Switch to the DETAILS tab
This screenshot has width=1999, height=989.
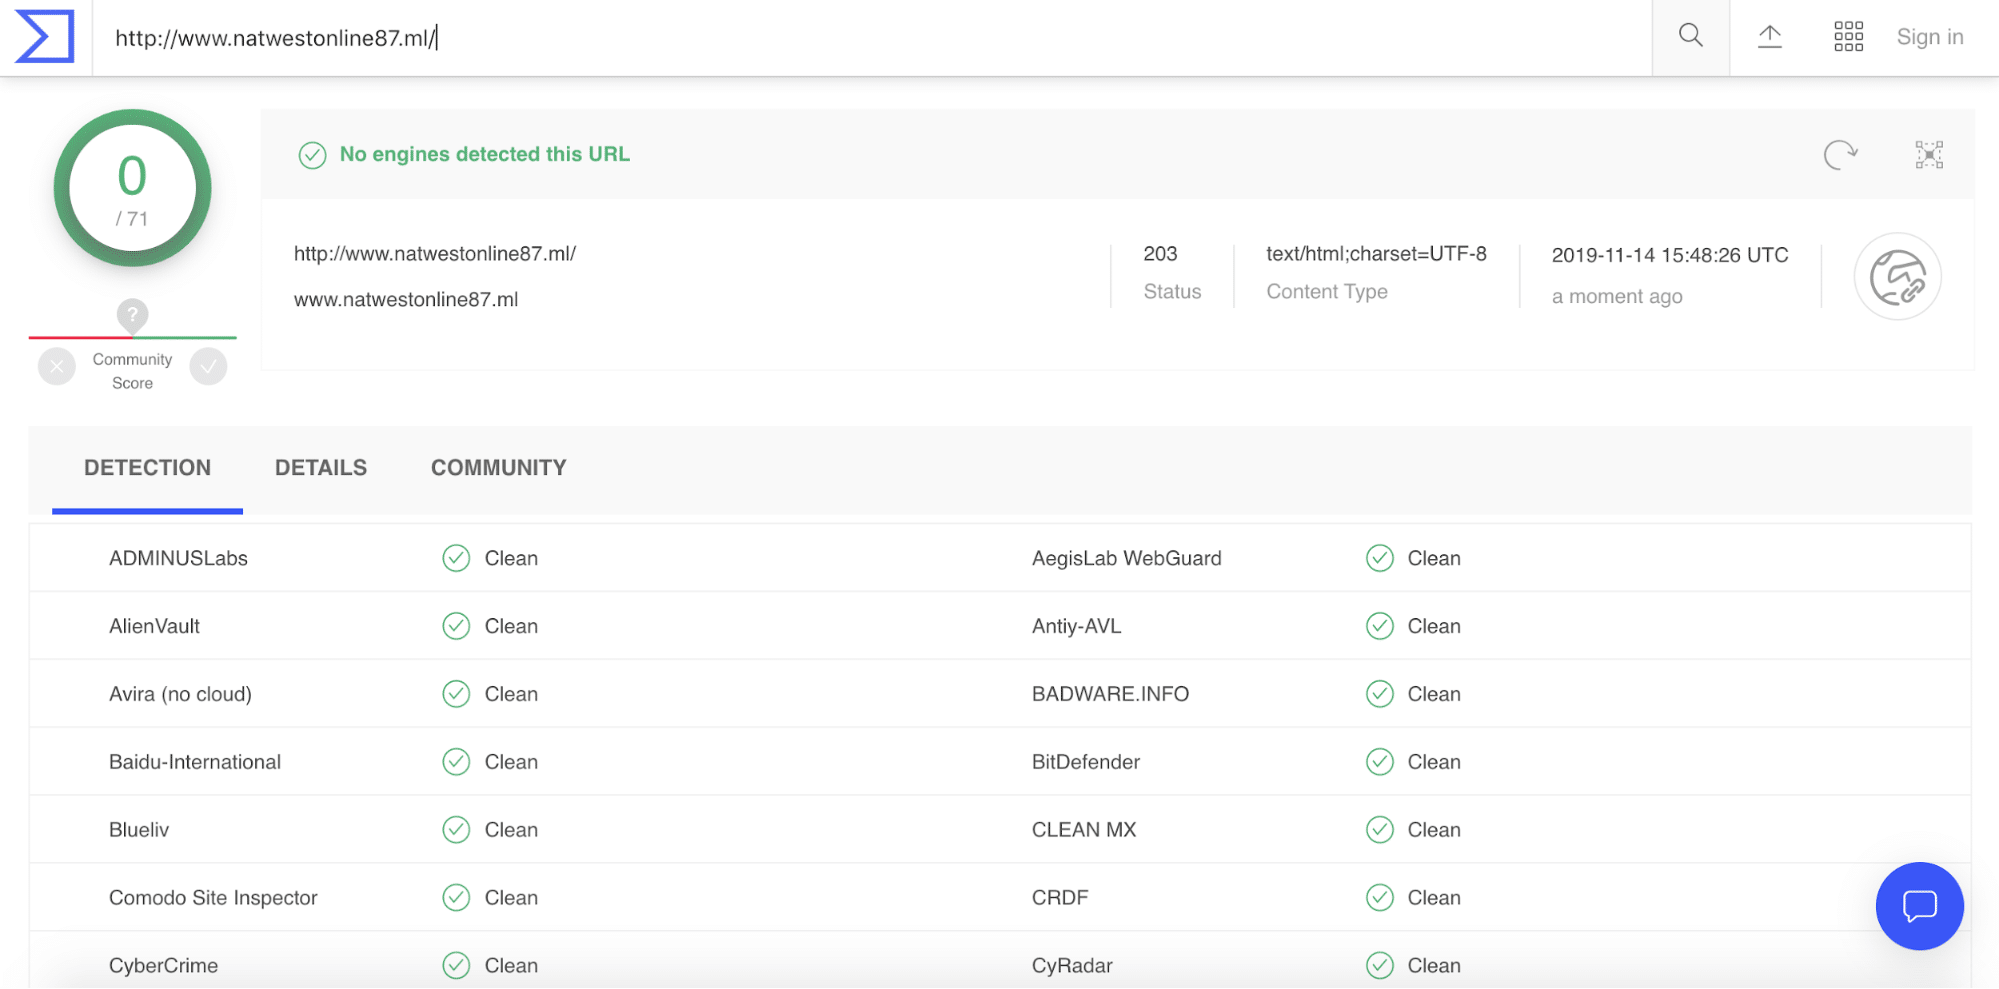coord(321,468)
